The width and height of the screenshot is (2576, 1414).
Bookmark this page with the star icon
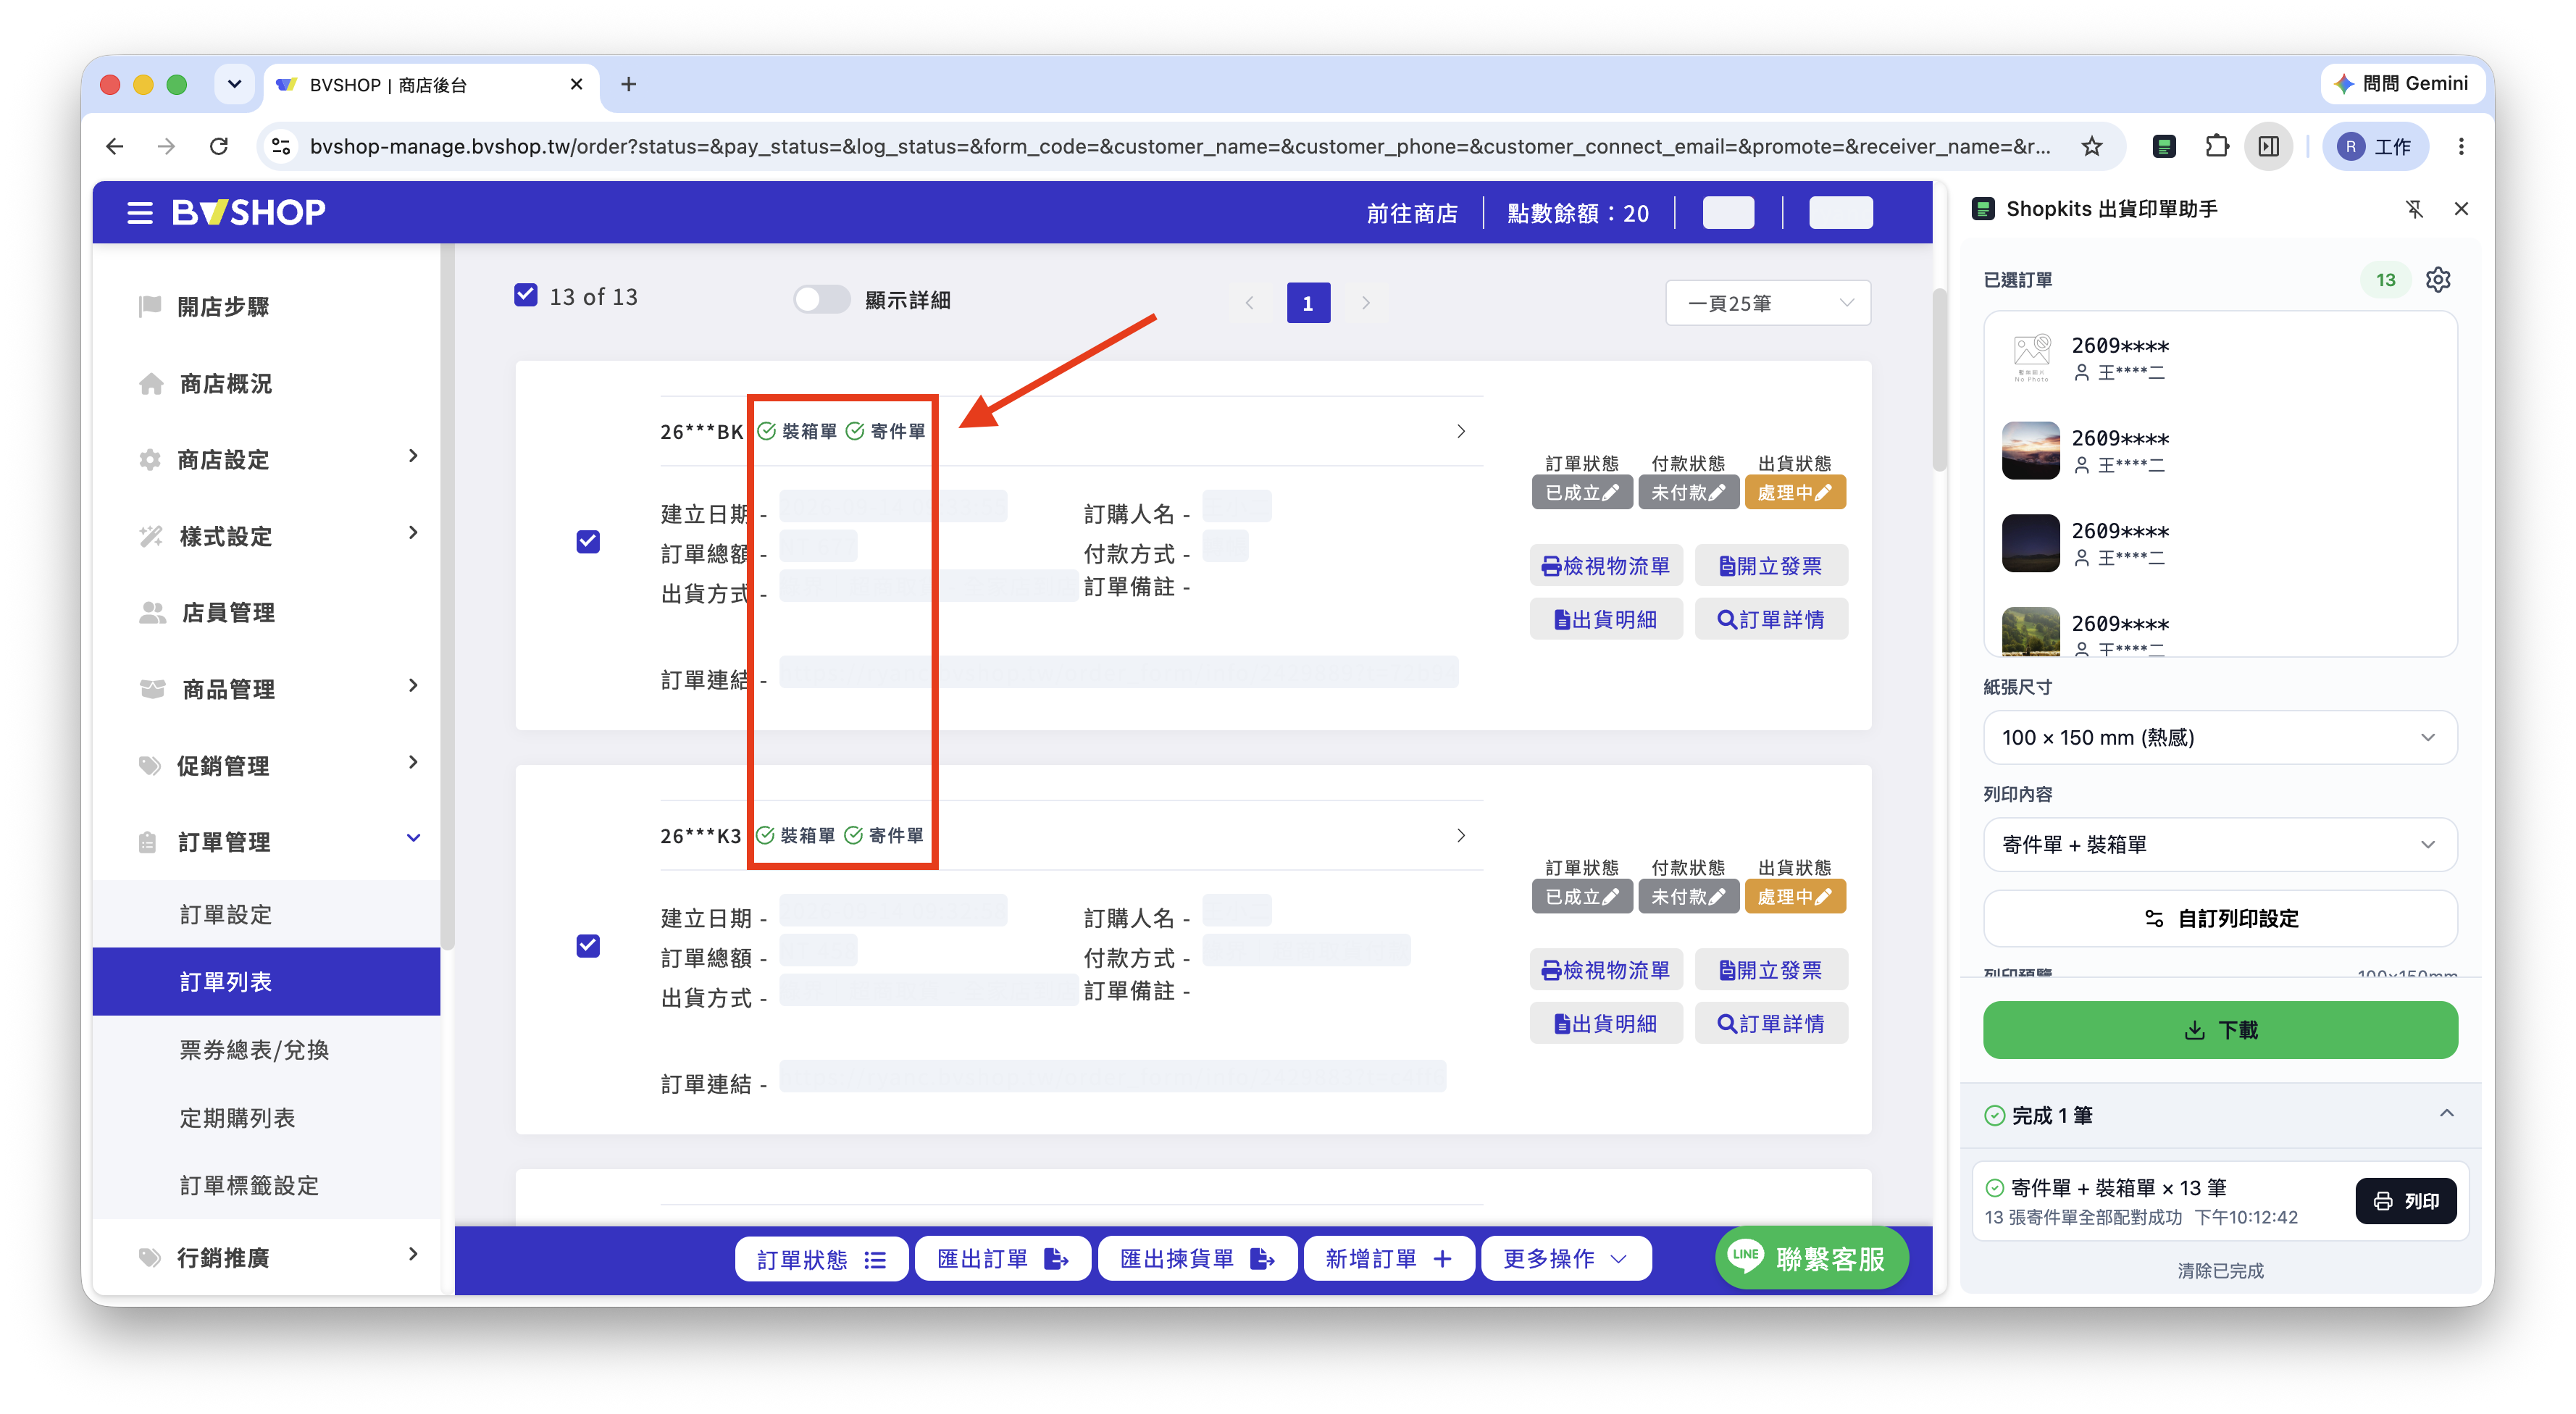point(2091,146)
